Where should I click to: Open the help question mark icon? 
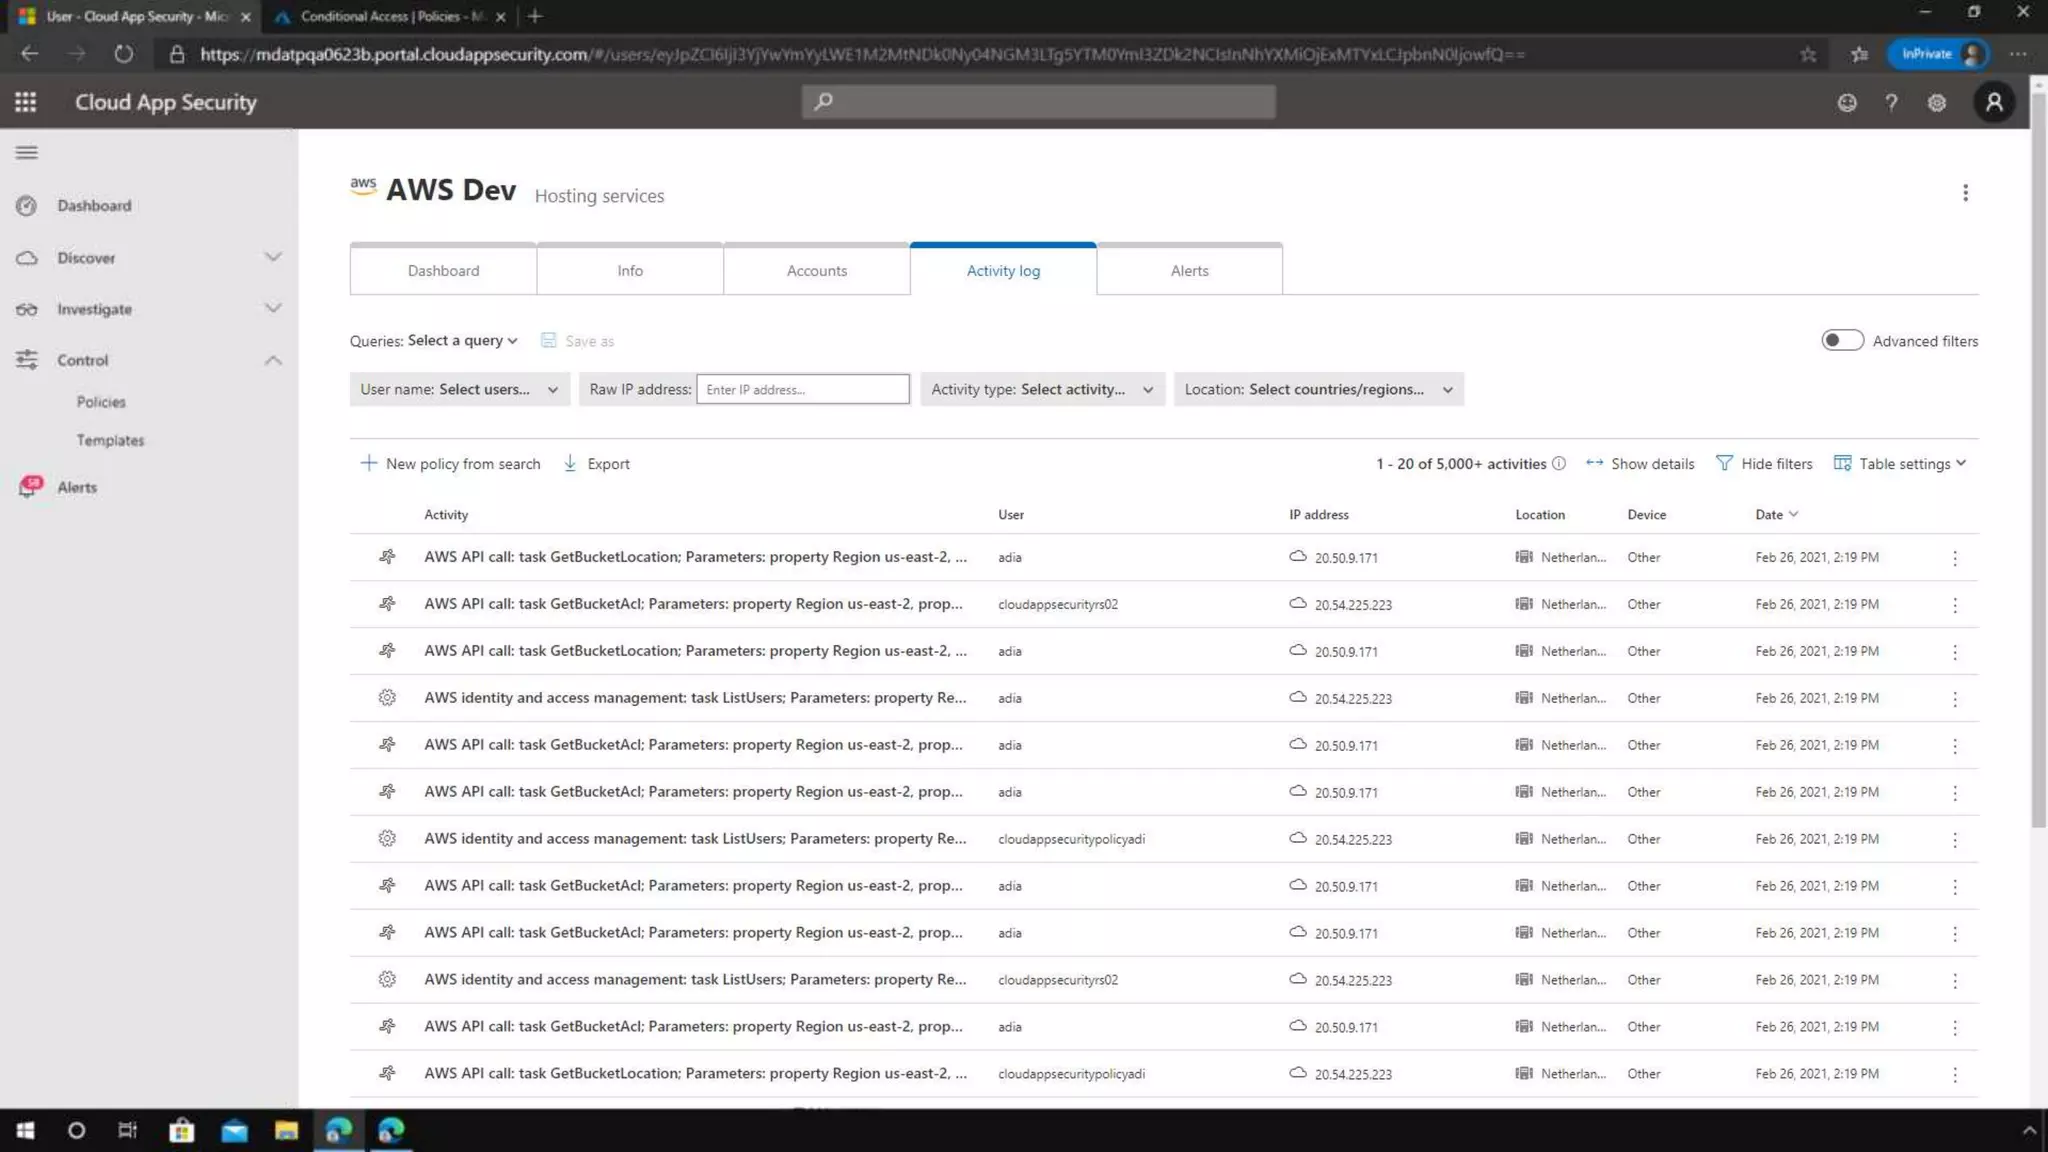[1891, 102]
